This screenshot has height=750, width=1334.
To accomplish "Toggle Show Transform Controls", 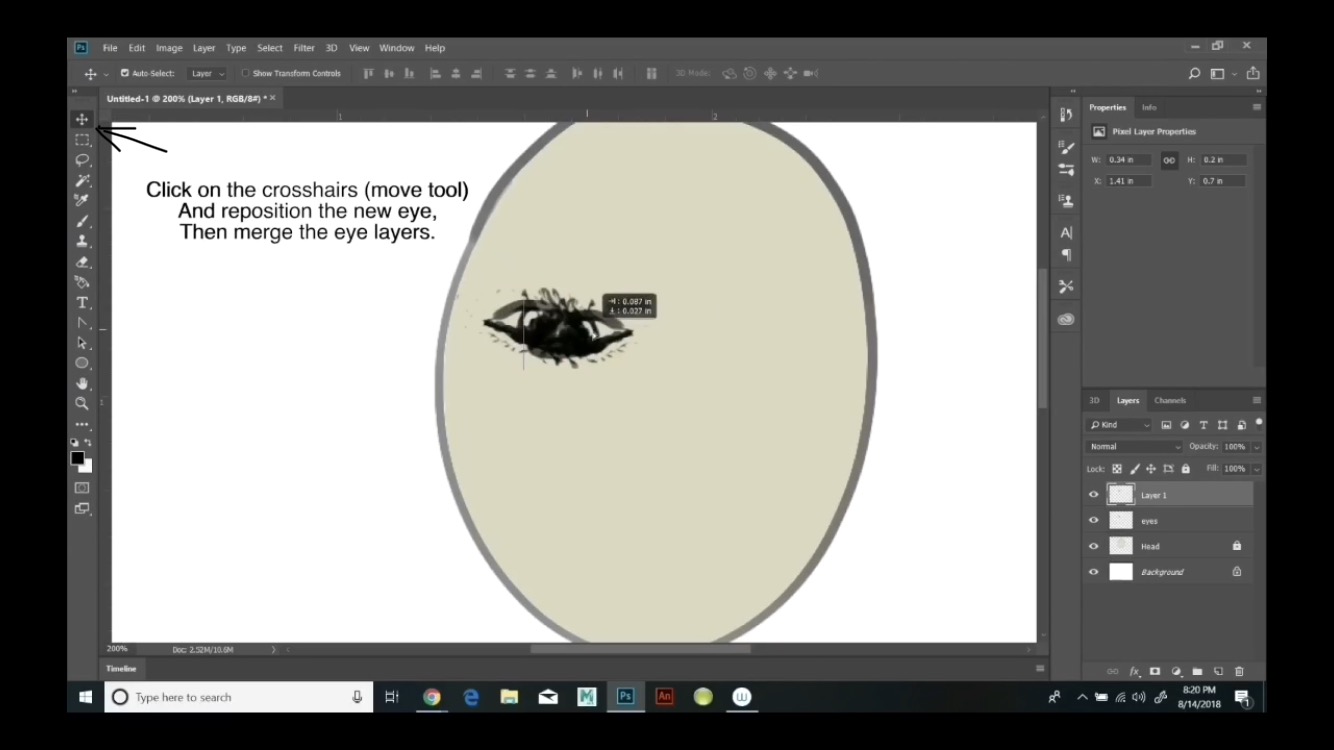I will pos(243,72).
